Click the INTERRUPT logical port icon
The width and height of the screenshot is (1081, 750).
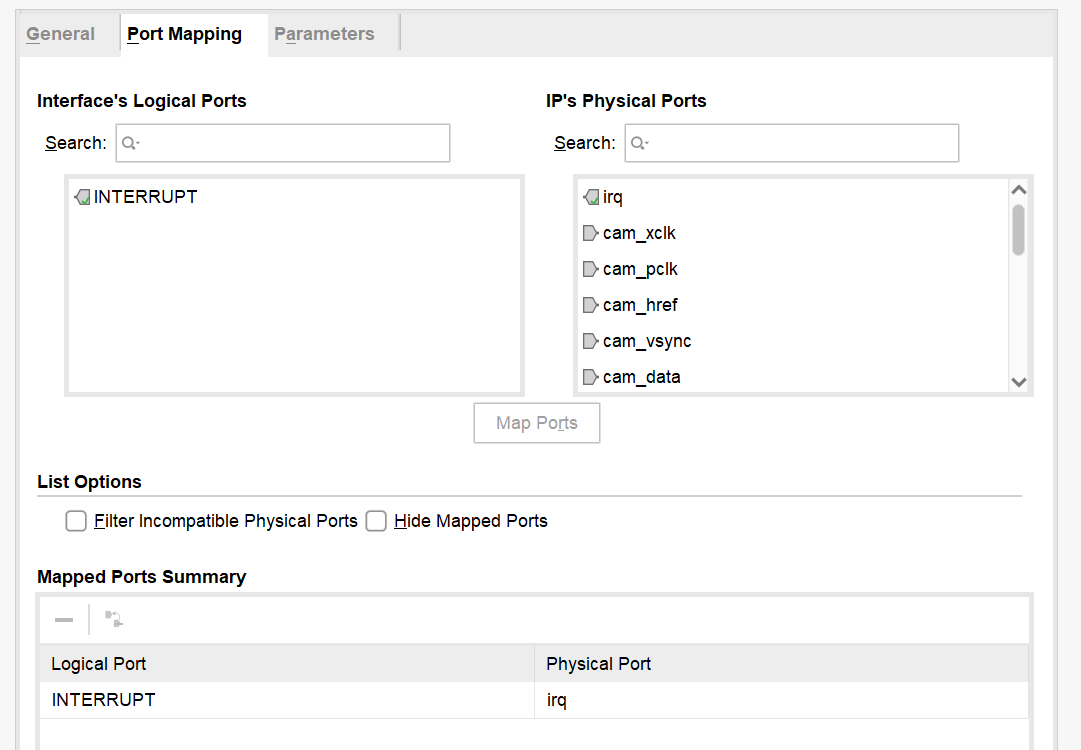(82, 197)
